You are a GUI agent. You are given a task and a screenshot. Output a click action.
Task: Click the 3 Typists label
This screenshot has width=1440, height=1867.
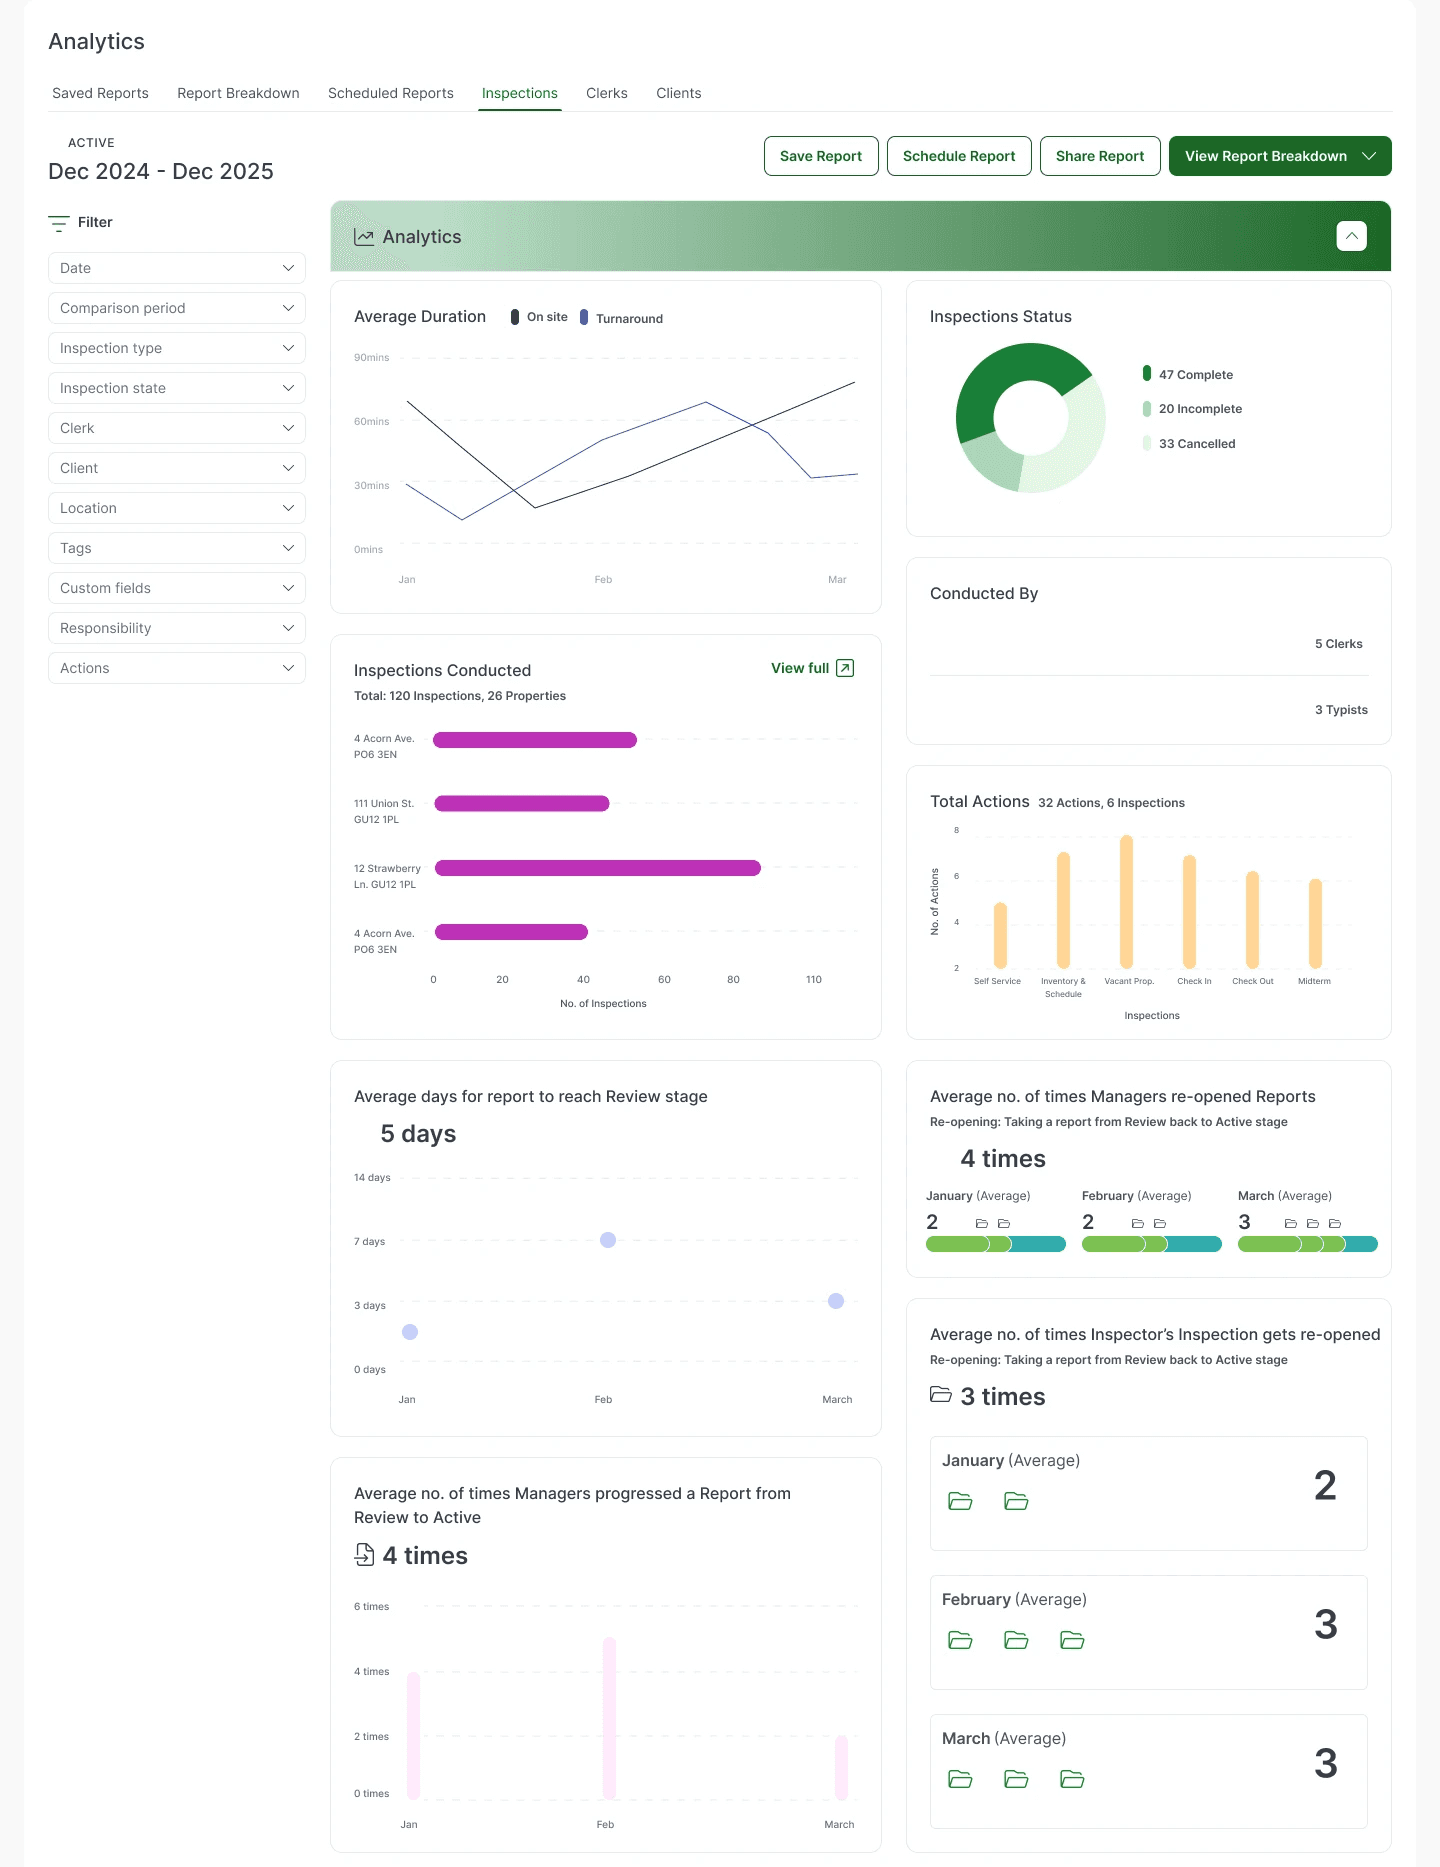[1341, 710]
